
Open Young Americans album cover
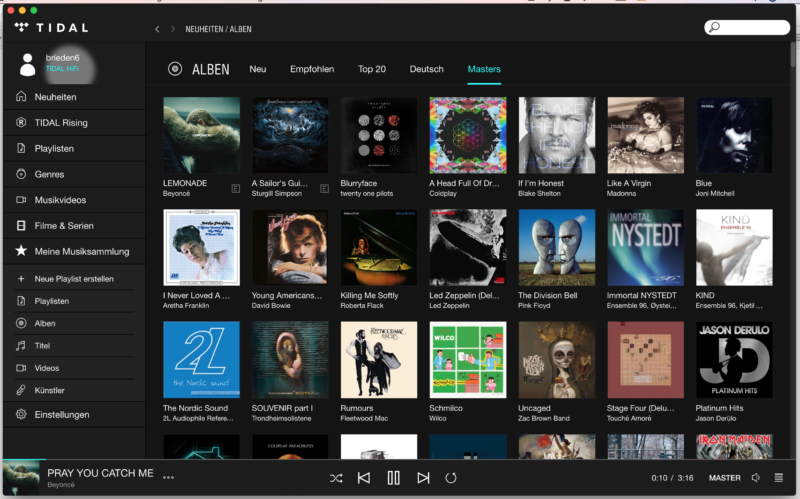pos(290,247)
